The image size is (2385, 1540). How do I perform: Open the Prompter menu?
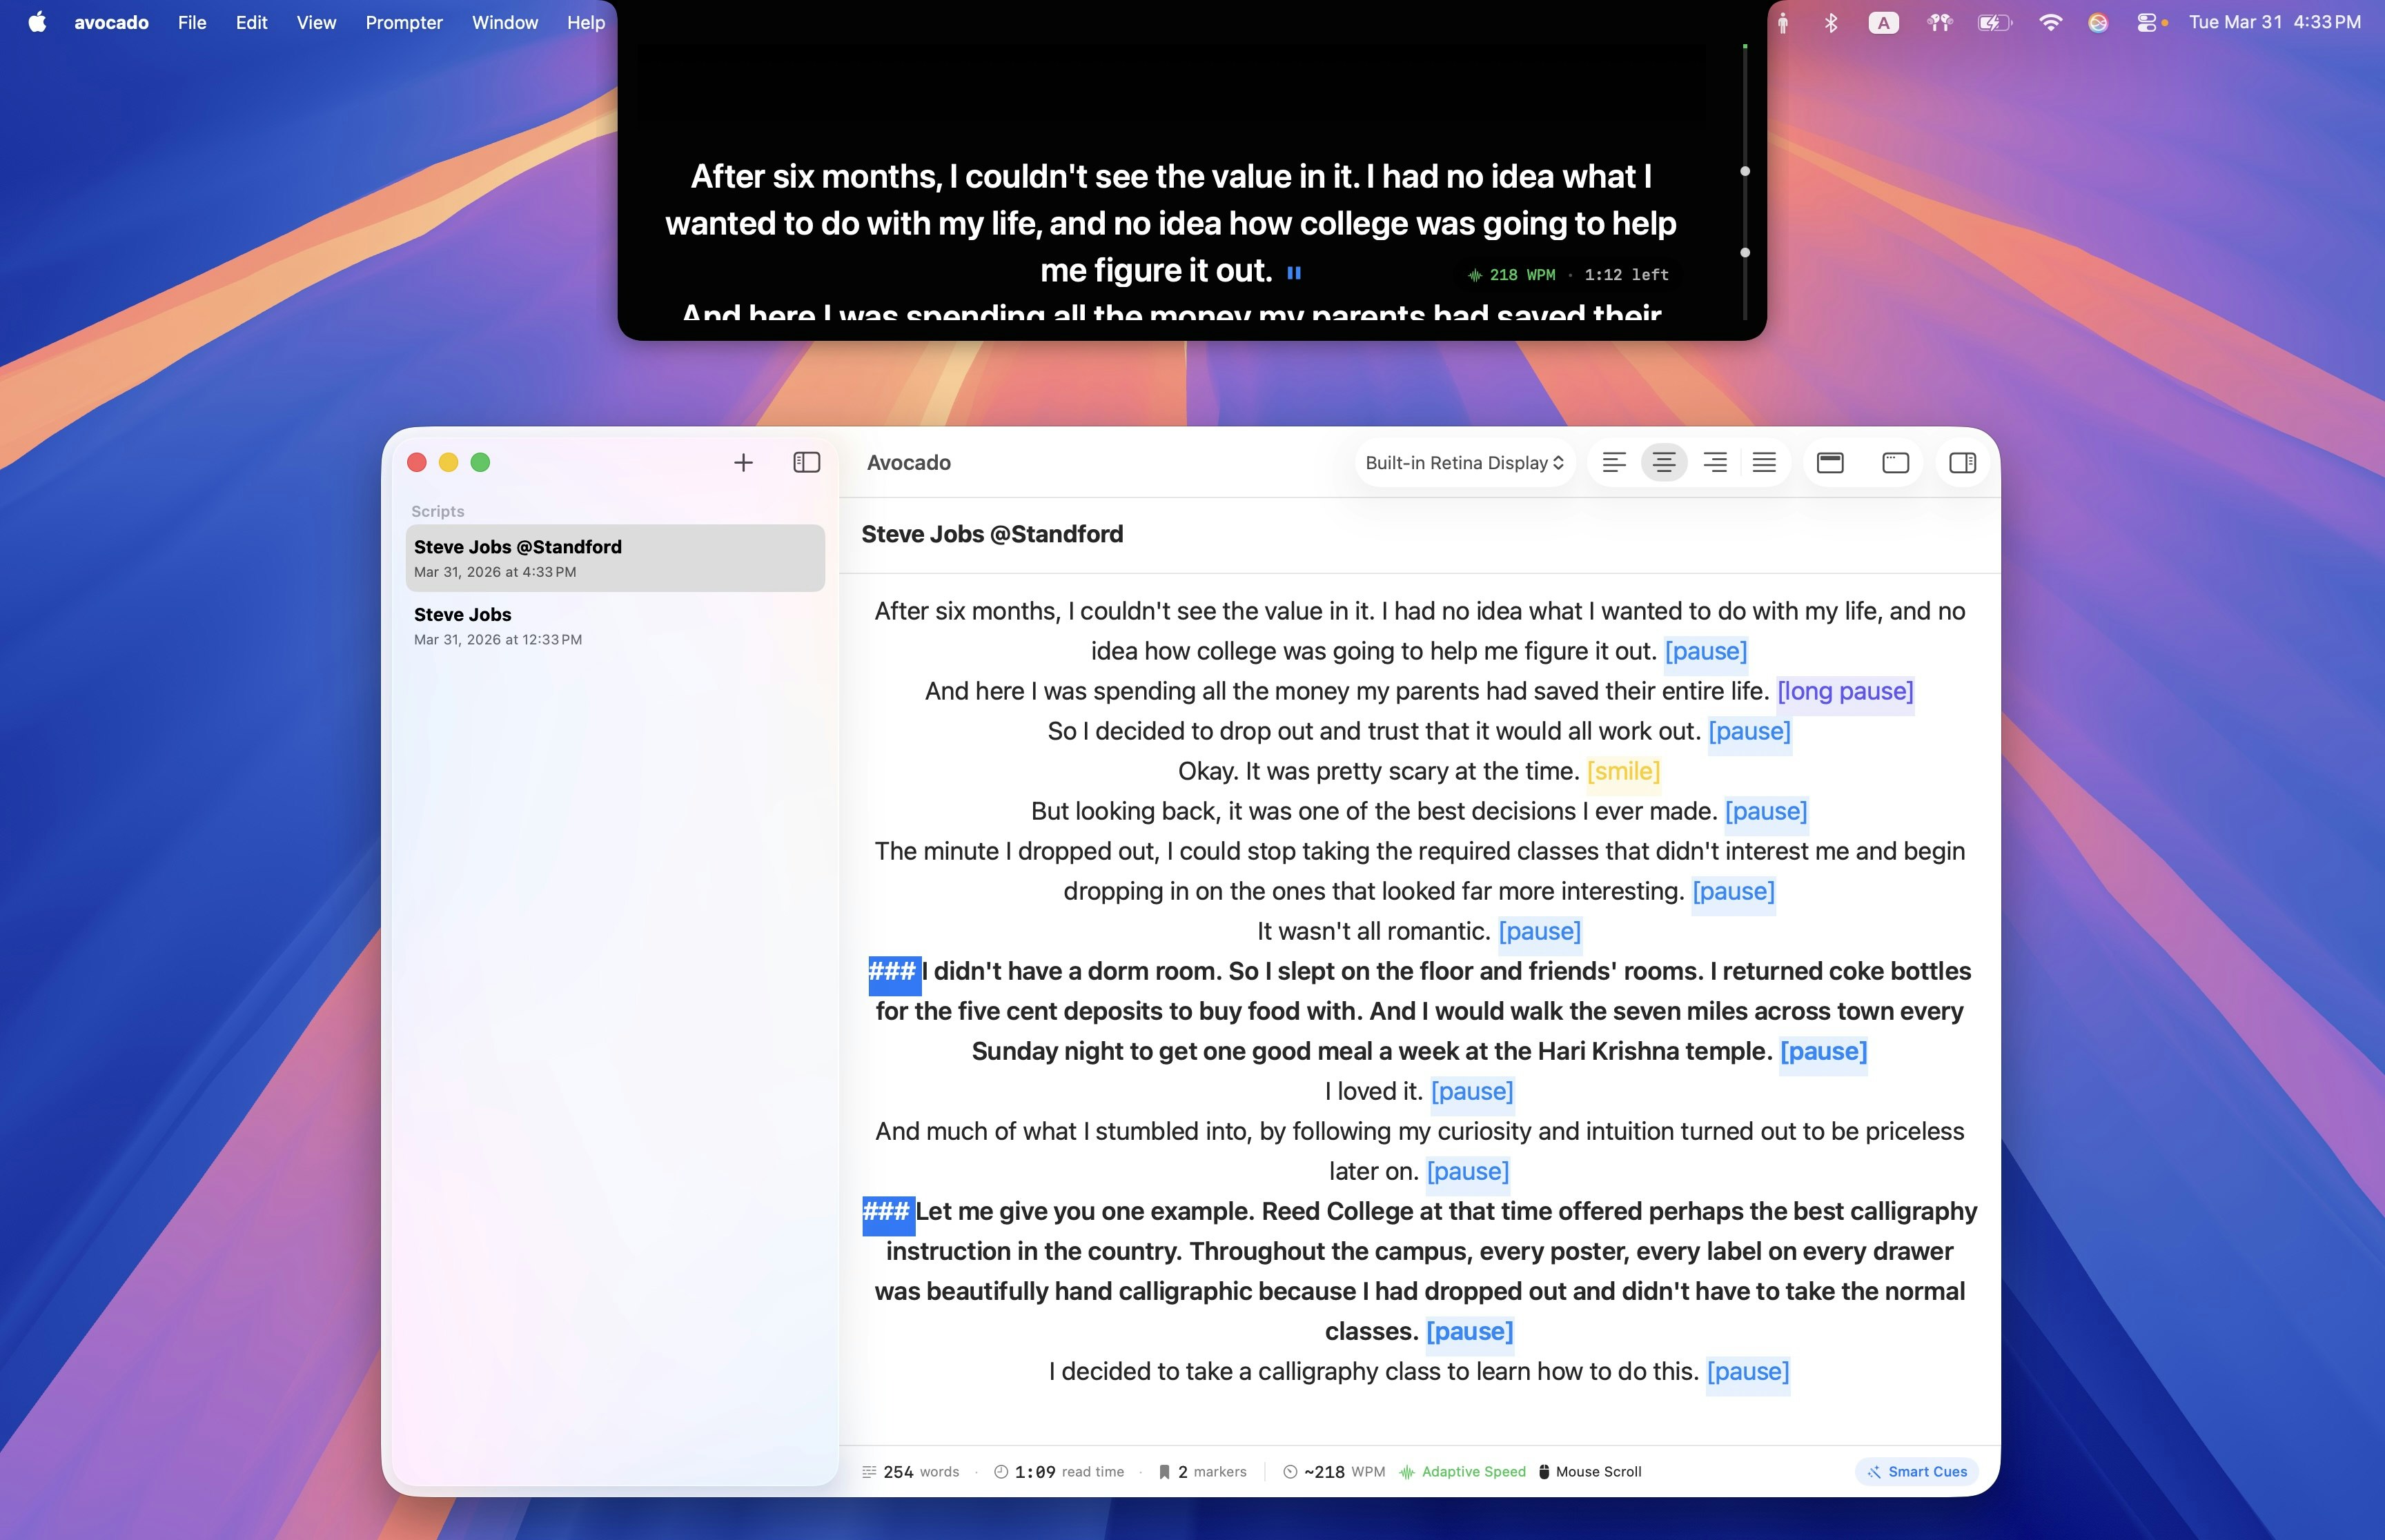(x=404, y=22)
